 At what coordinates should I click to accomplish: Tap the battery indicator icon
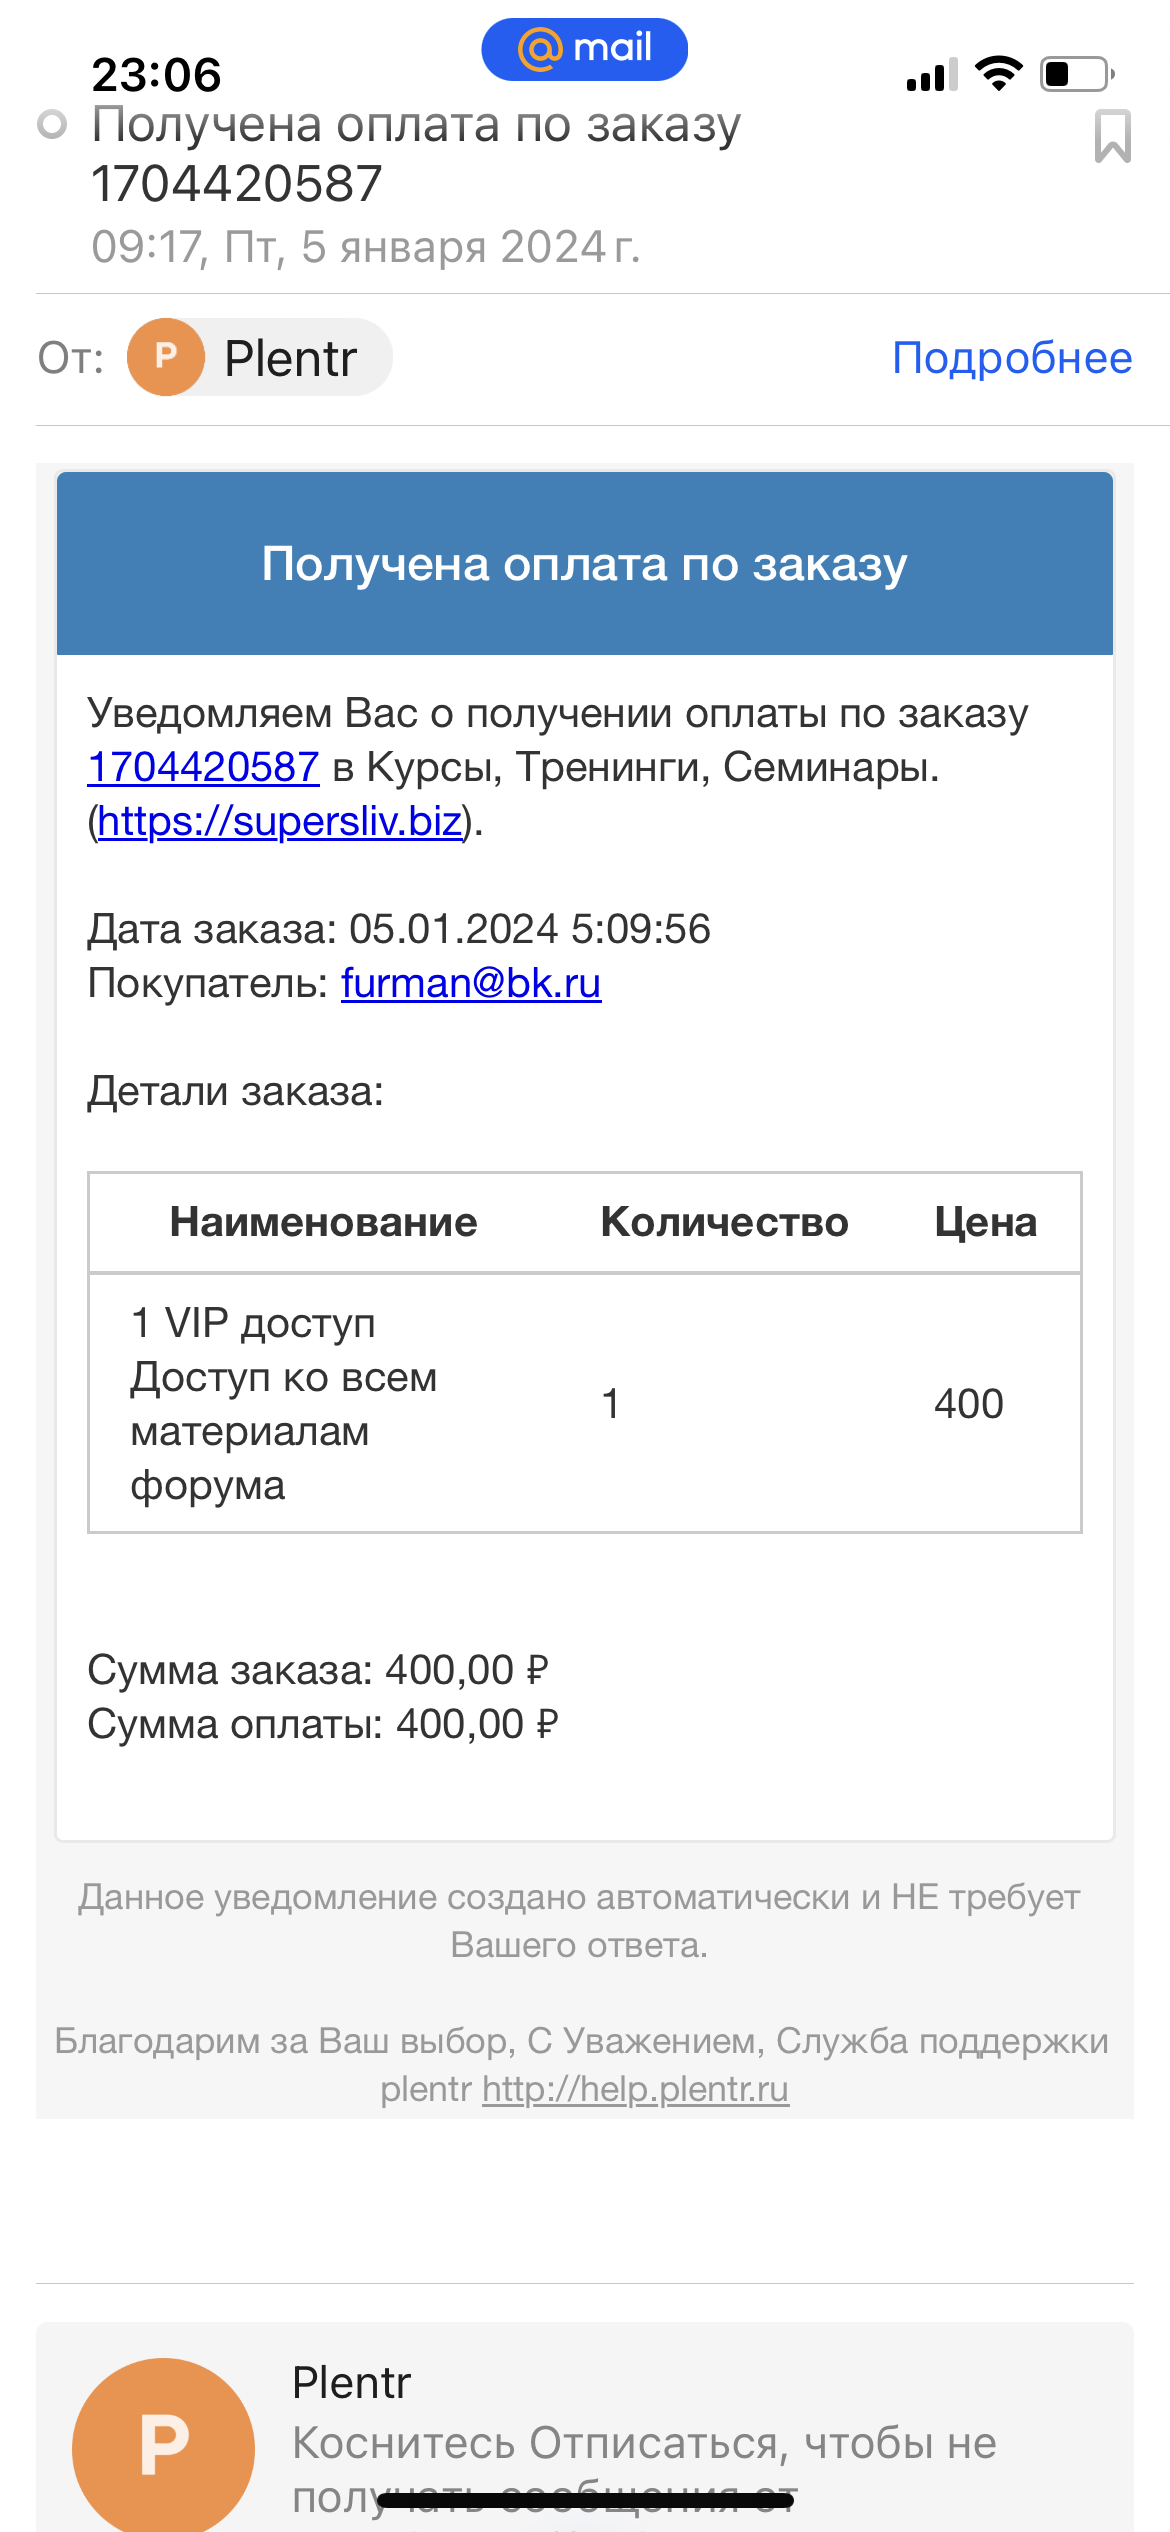pos(1078,74)
